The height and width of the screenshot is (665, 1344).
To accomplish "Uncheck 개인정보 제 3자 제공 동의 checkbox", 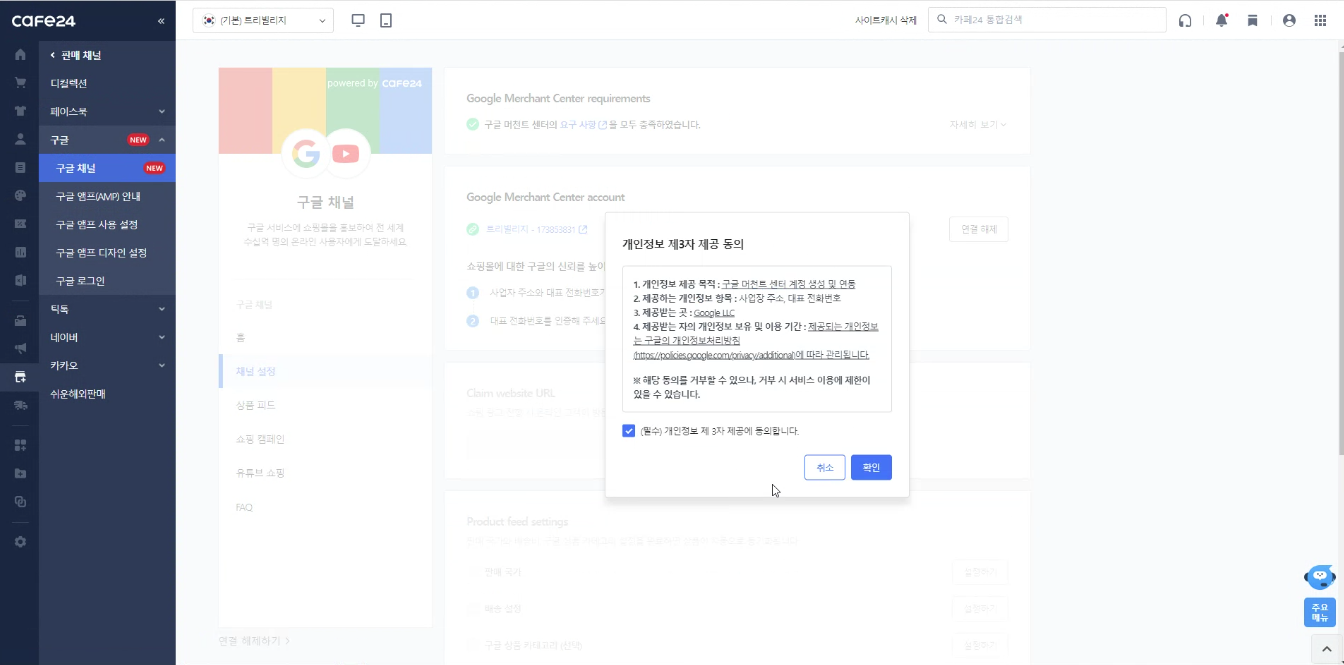I will [629, 431].
